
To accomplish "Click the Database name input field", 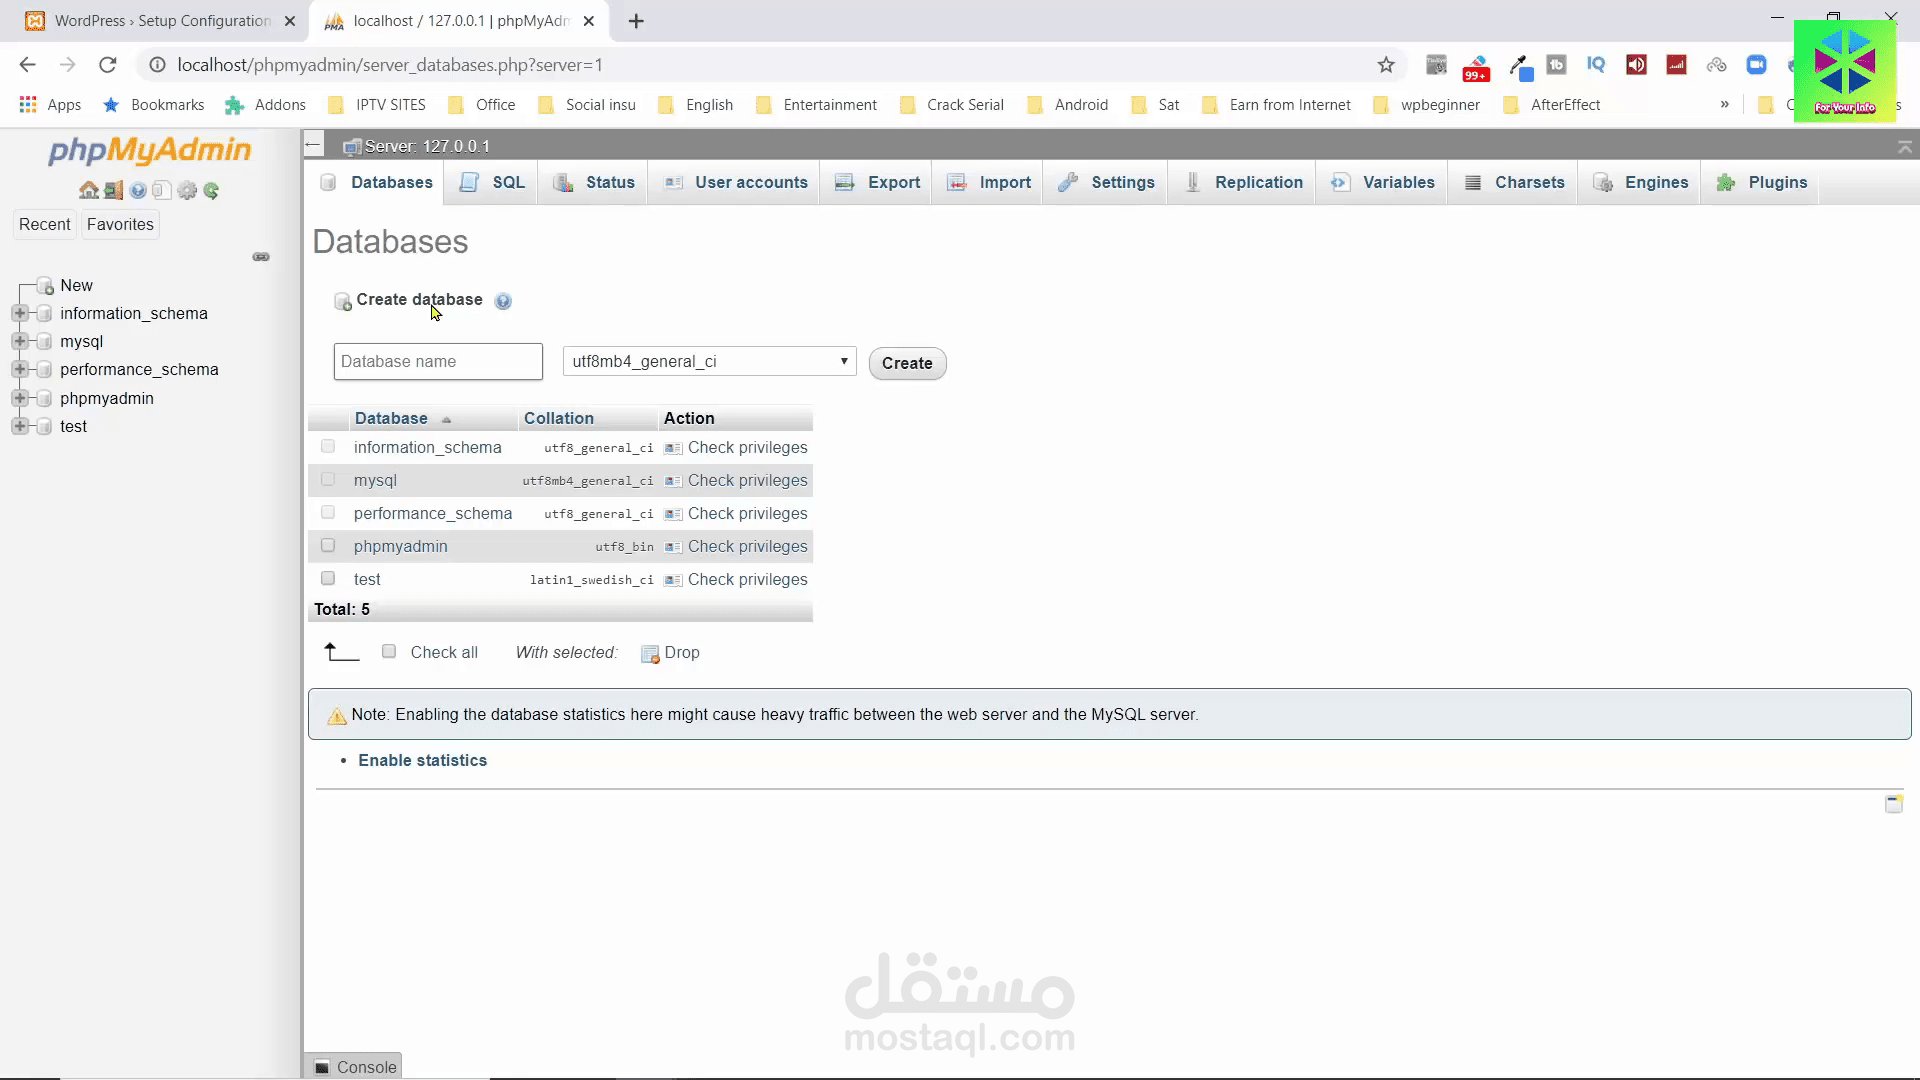I will 438,362.
